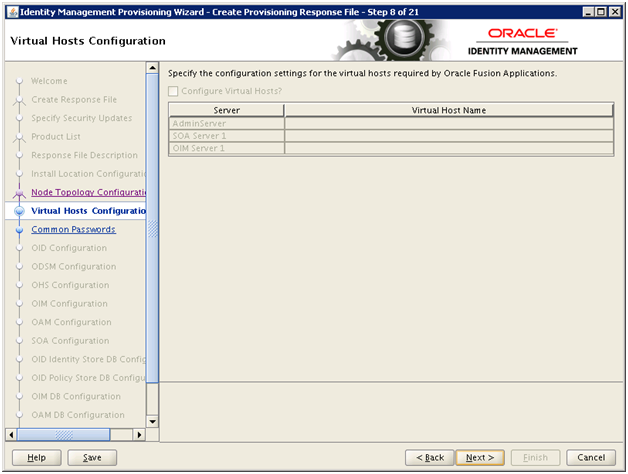This screenshot has height=474, width=628.
Task: Click the sidebar horizontal scrollbar thumb
Action: (63, 435)
